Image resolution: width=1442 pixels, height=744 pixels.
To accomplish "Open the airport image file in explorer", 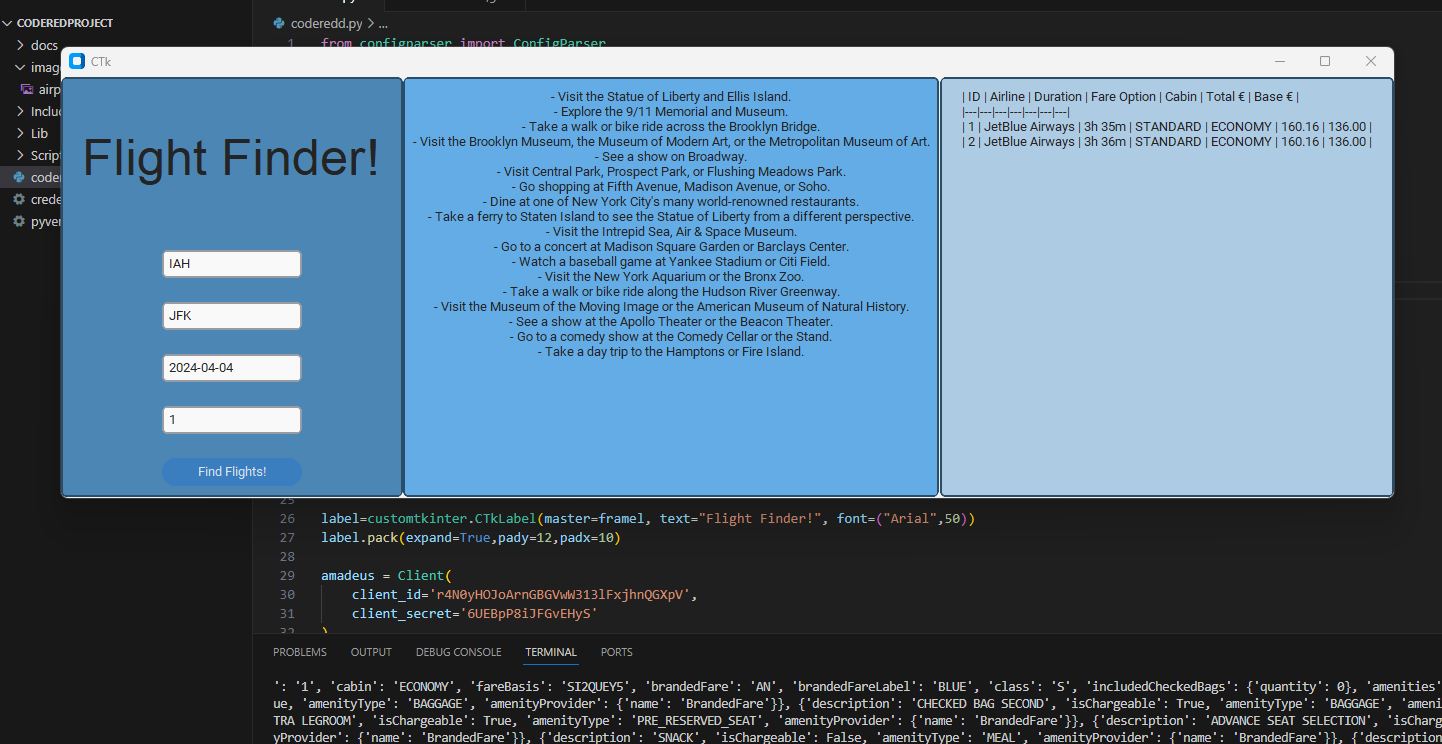I will tap(40, 89).
